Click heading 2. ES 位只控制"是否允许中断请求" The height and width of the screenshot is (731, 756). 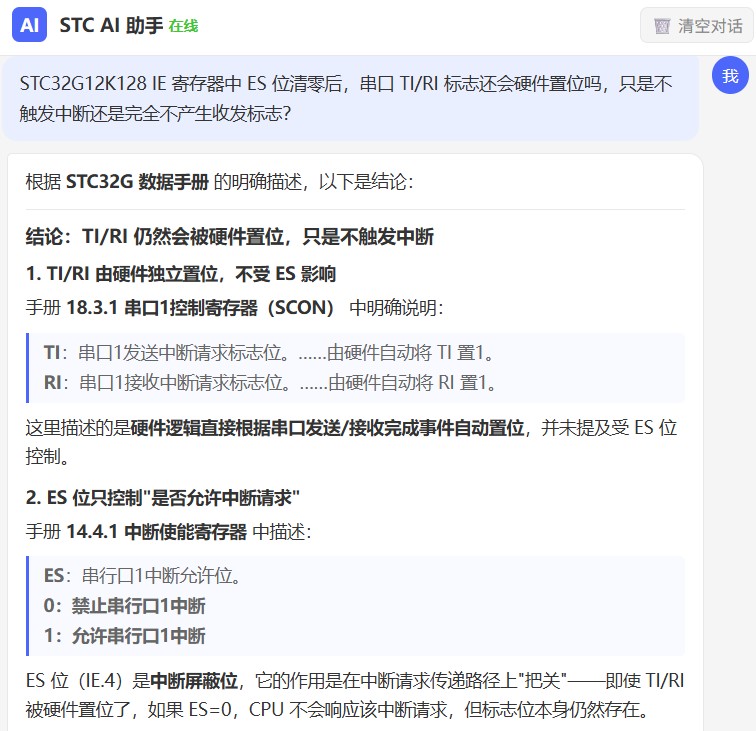pos(162,498)
